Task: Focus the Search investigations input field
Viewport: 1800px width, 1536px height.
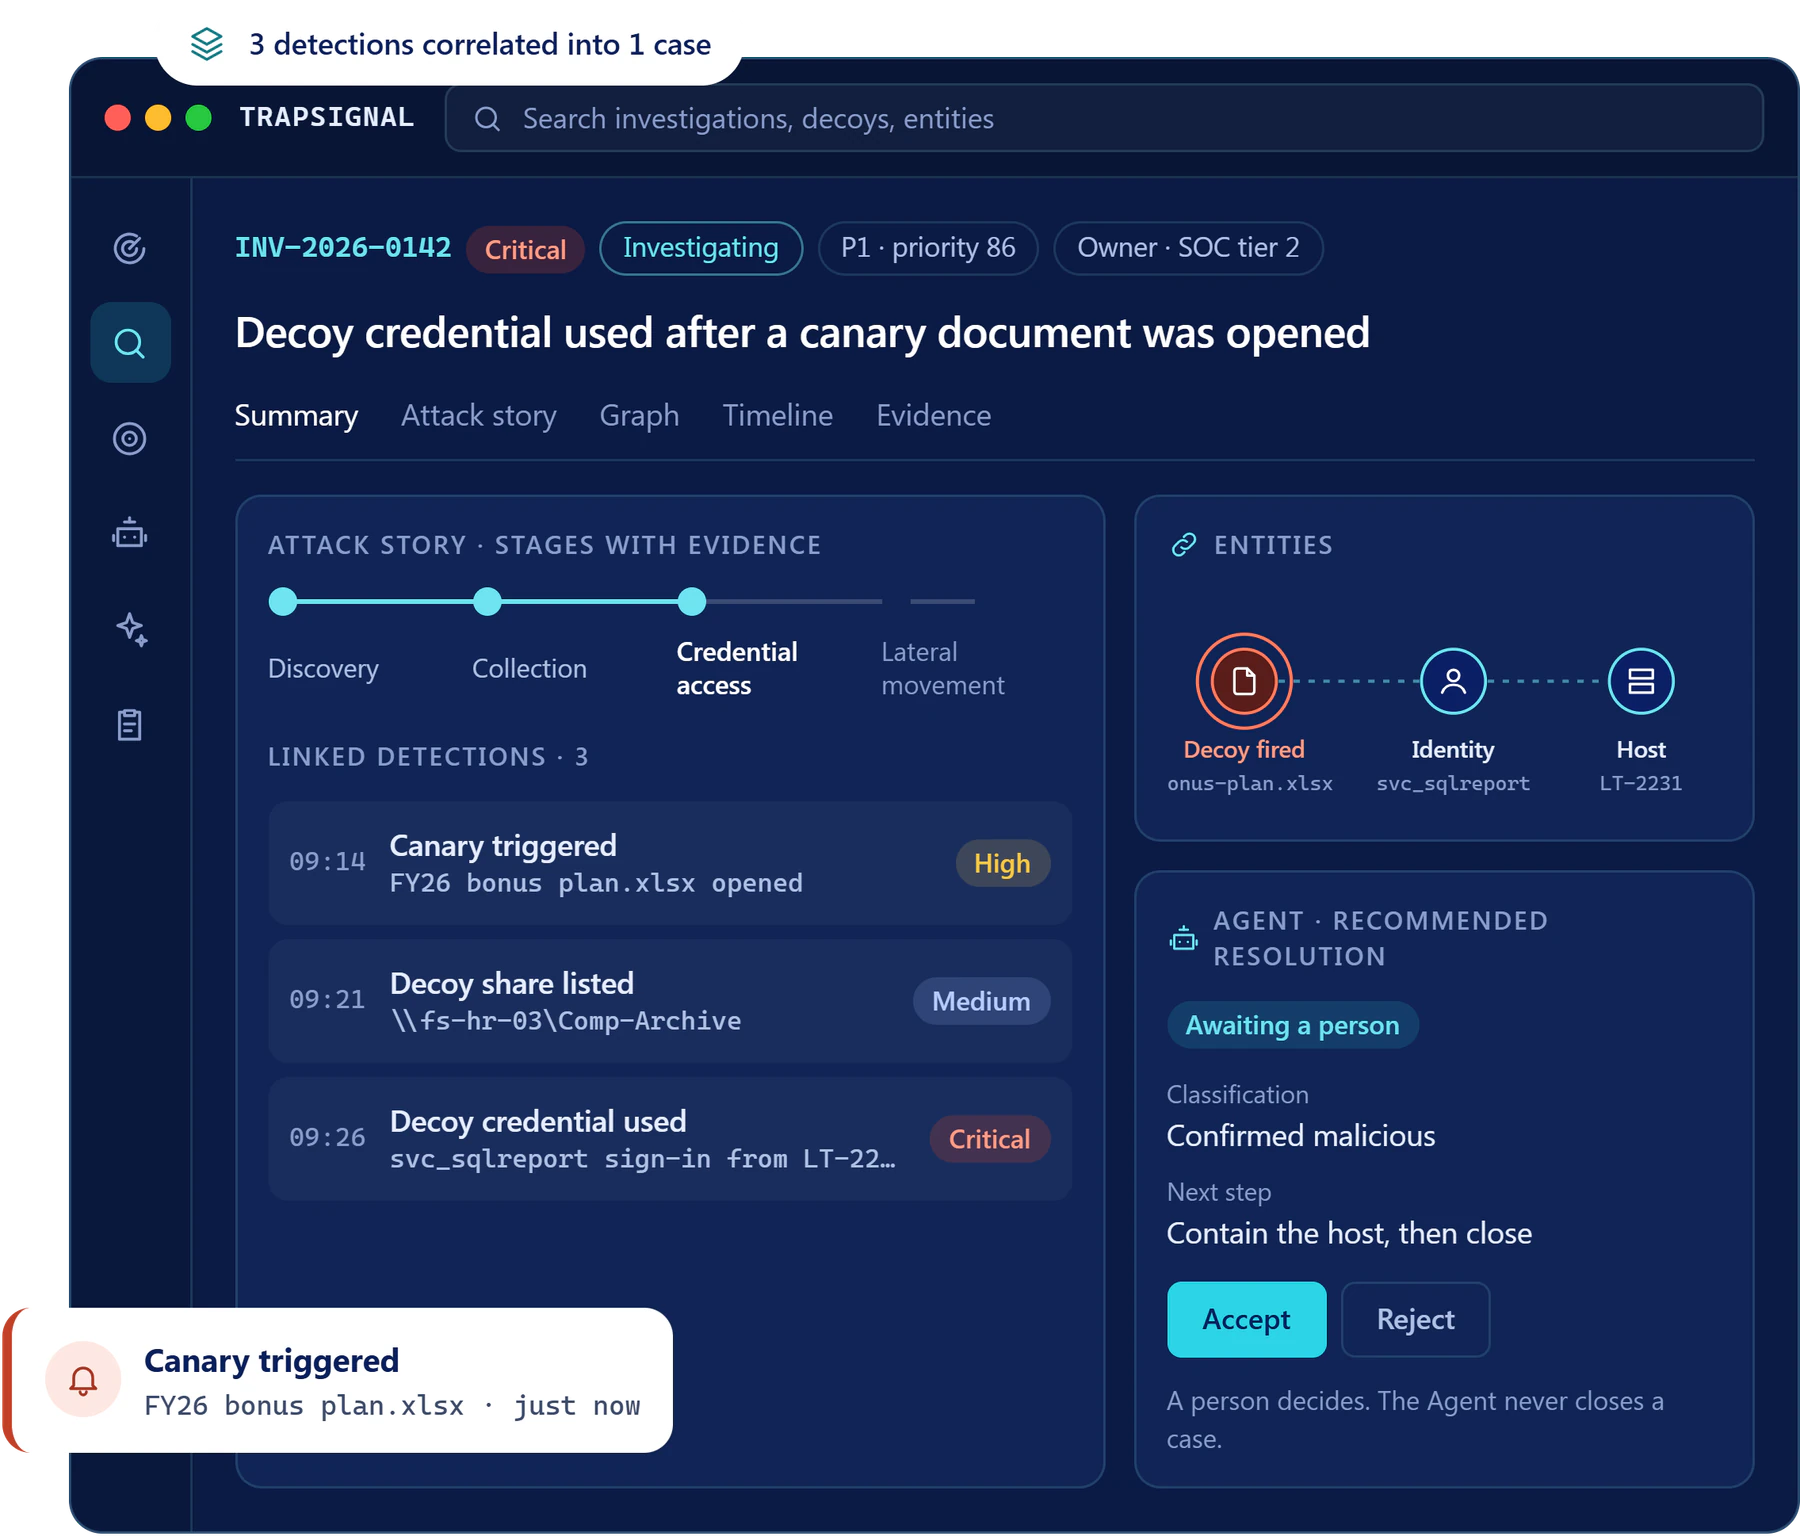Action: [x=1104, y=119]
